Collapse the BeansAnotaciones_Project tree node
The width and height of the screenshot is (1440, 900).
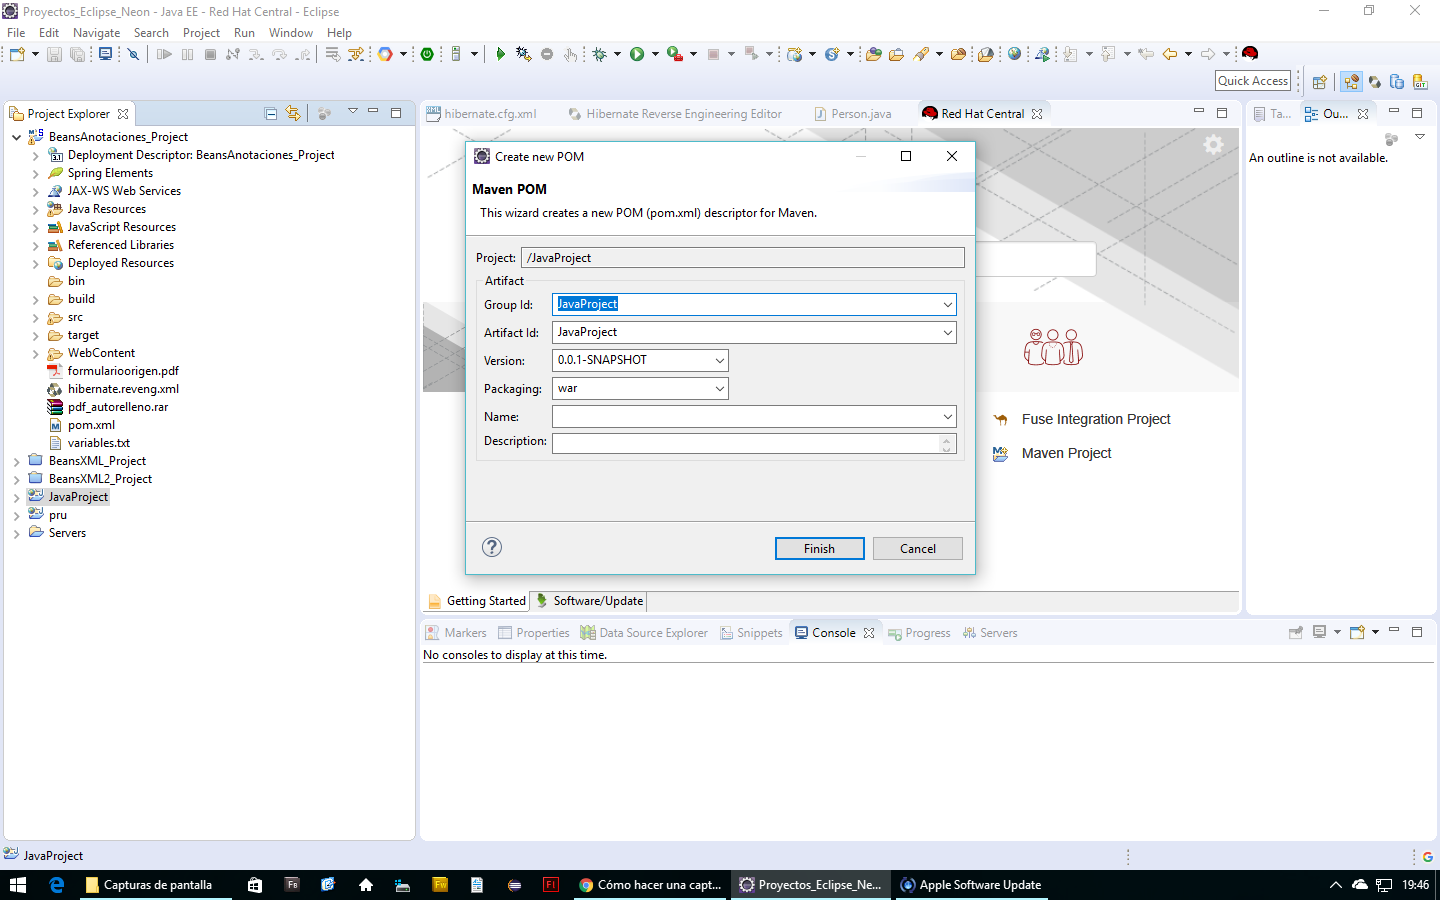coord(17,137)
